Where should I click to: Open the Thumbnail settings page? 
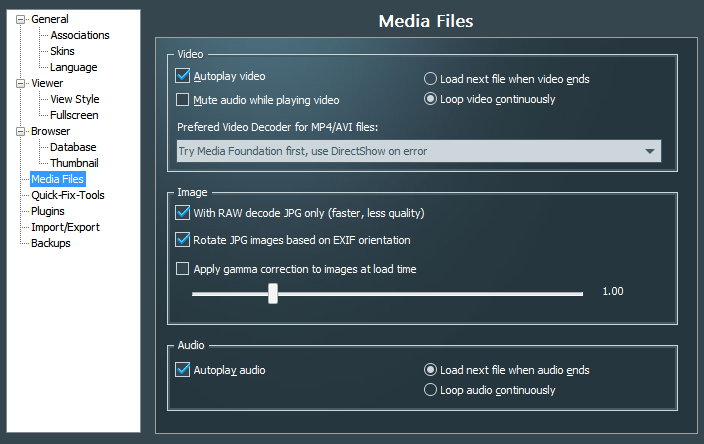tap(74, 163)
